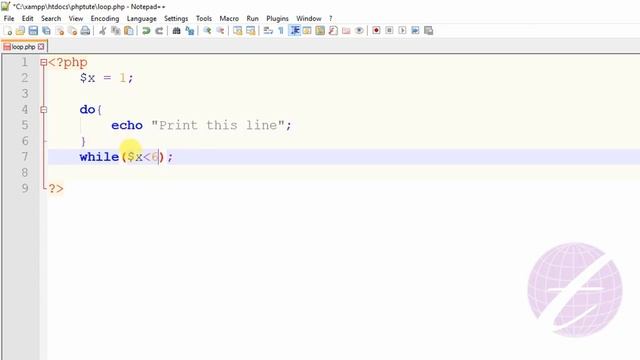Click line number 2 in the margin
Viewport: 640px width, 360px height.
(x=25, y=78)
